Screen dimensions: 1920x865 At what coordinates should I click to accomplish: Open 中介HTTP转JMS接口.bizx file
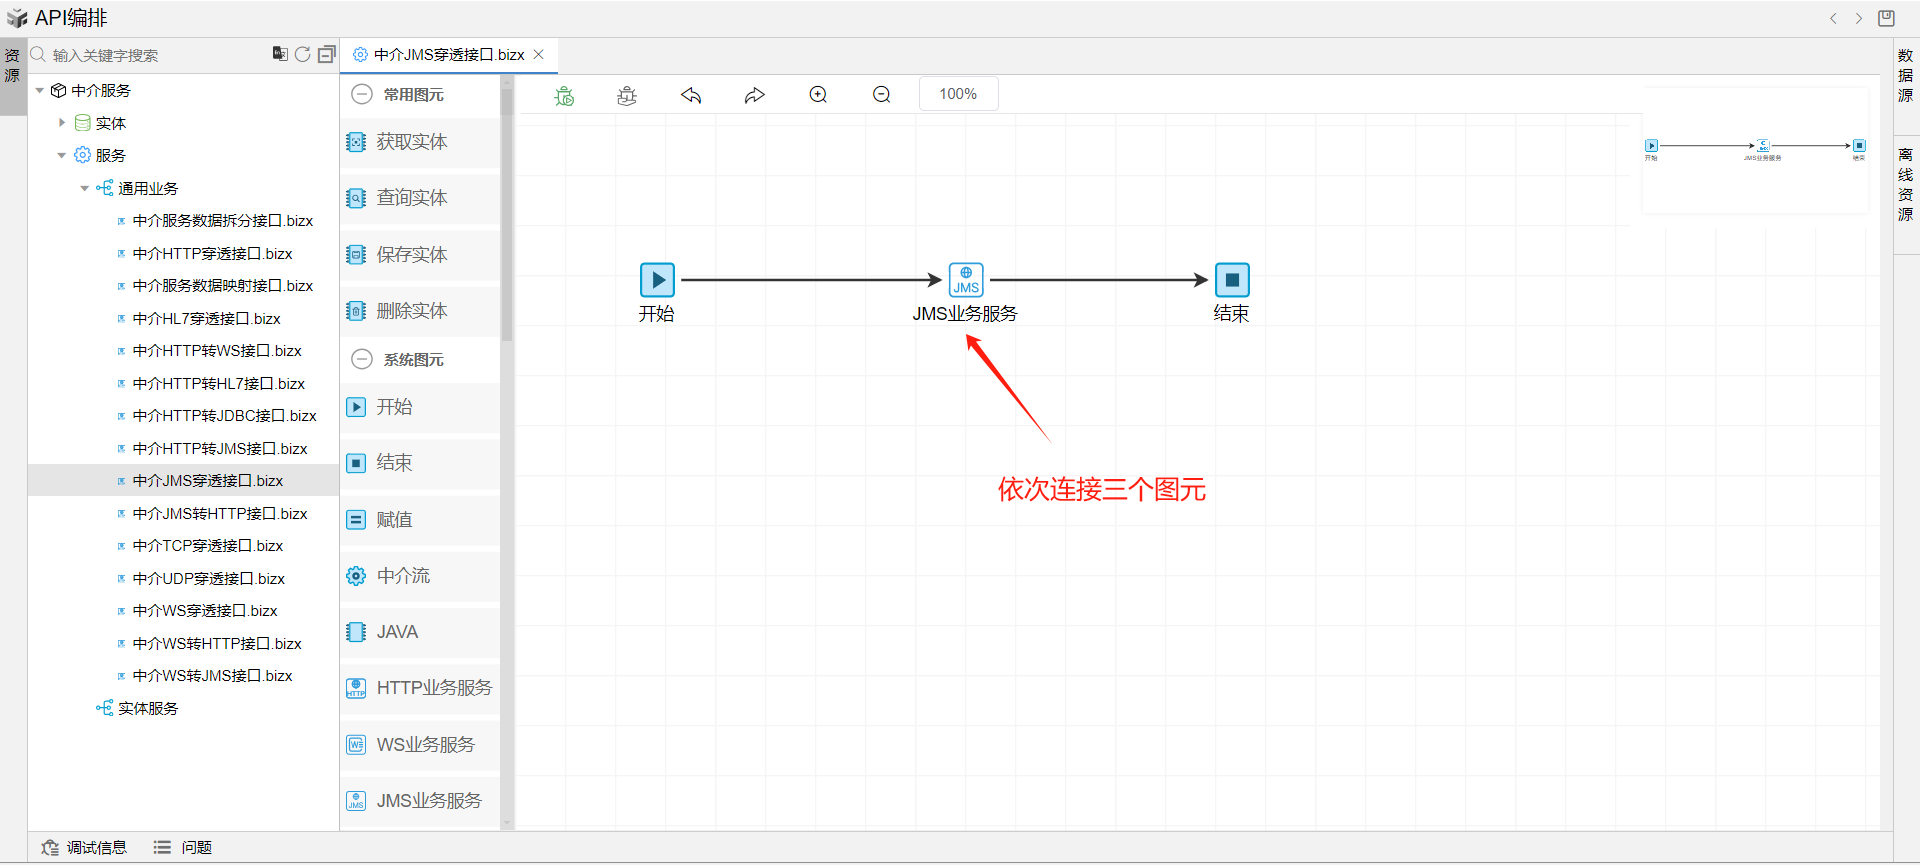pos(219,449)
